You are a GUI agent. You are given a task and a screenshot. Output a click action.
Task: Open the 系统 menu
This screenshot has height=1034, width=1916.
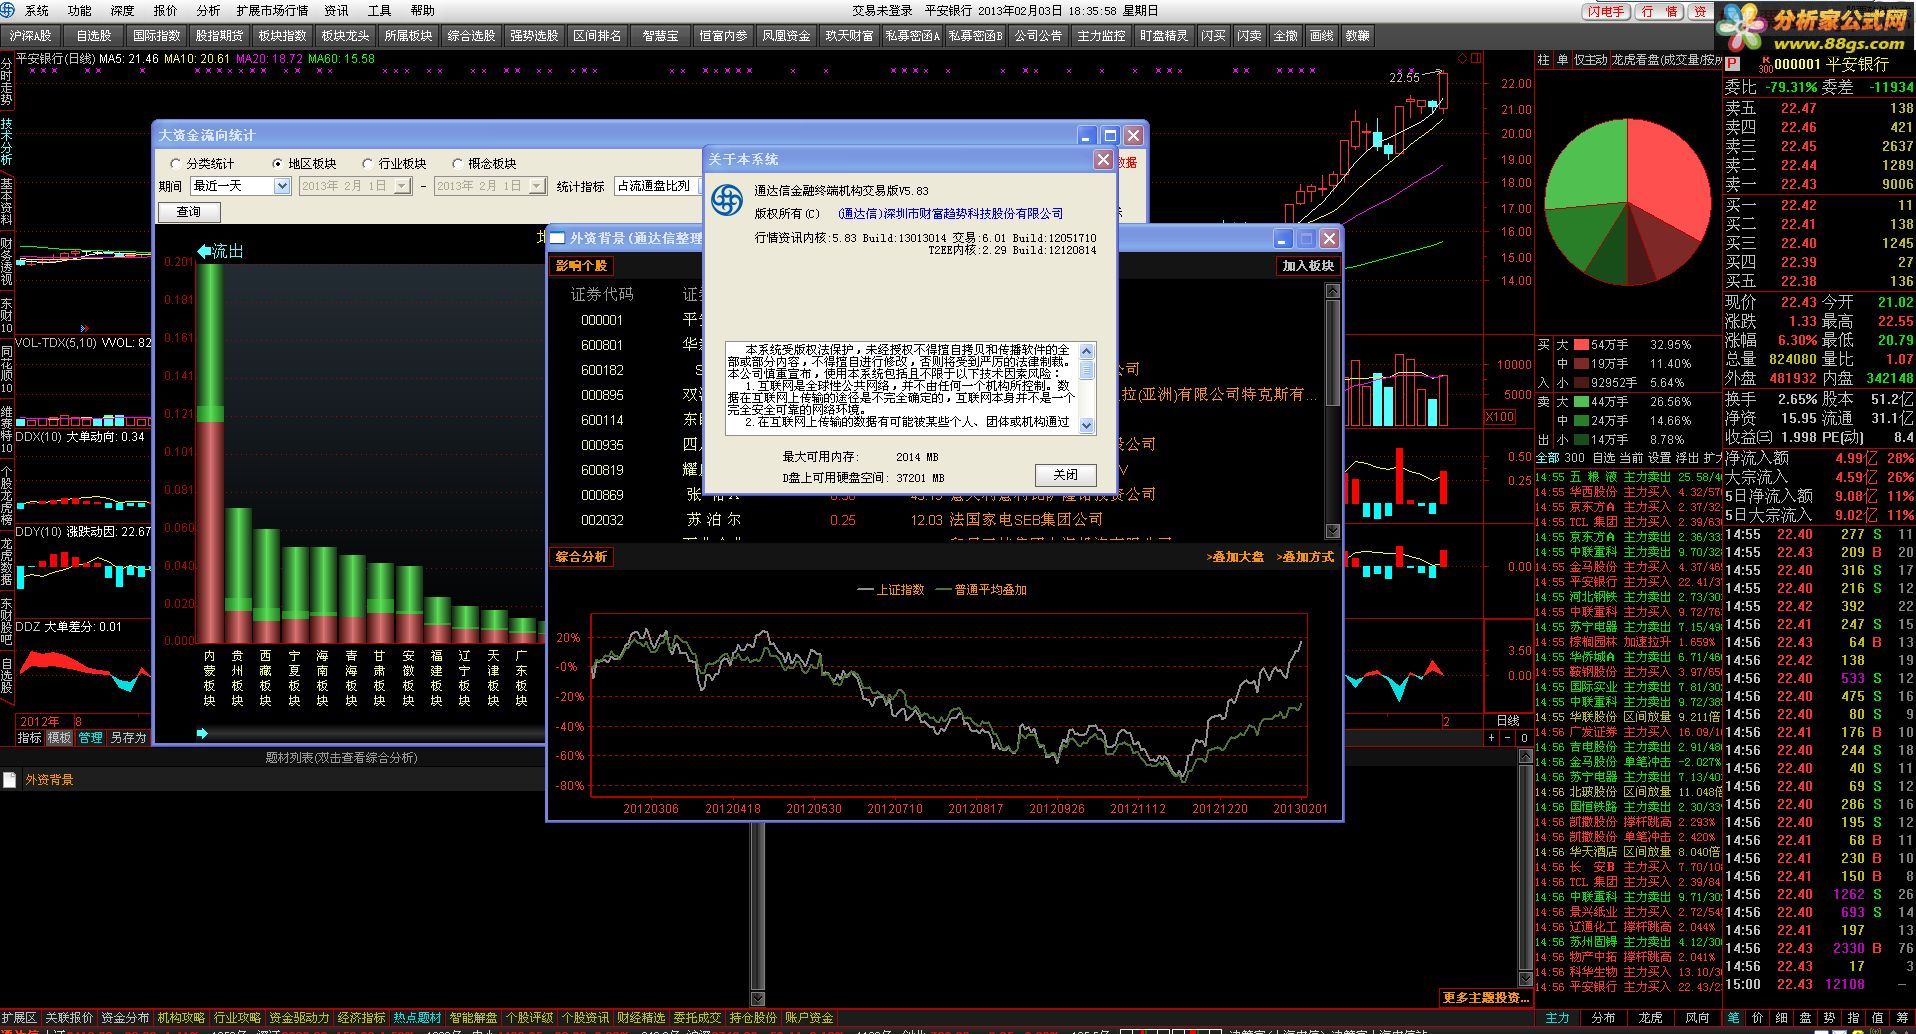[x=36, y=11]
